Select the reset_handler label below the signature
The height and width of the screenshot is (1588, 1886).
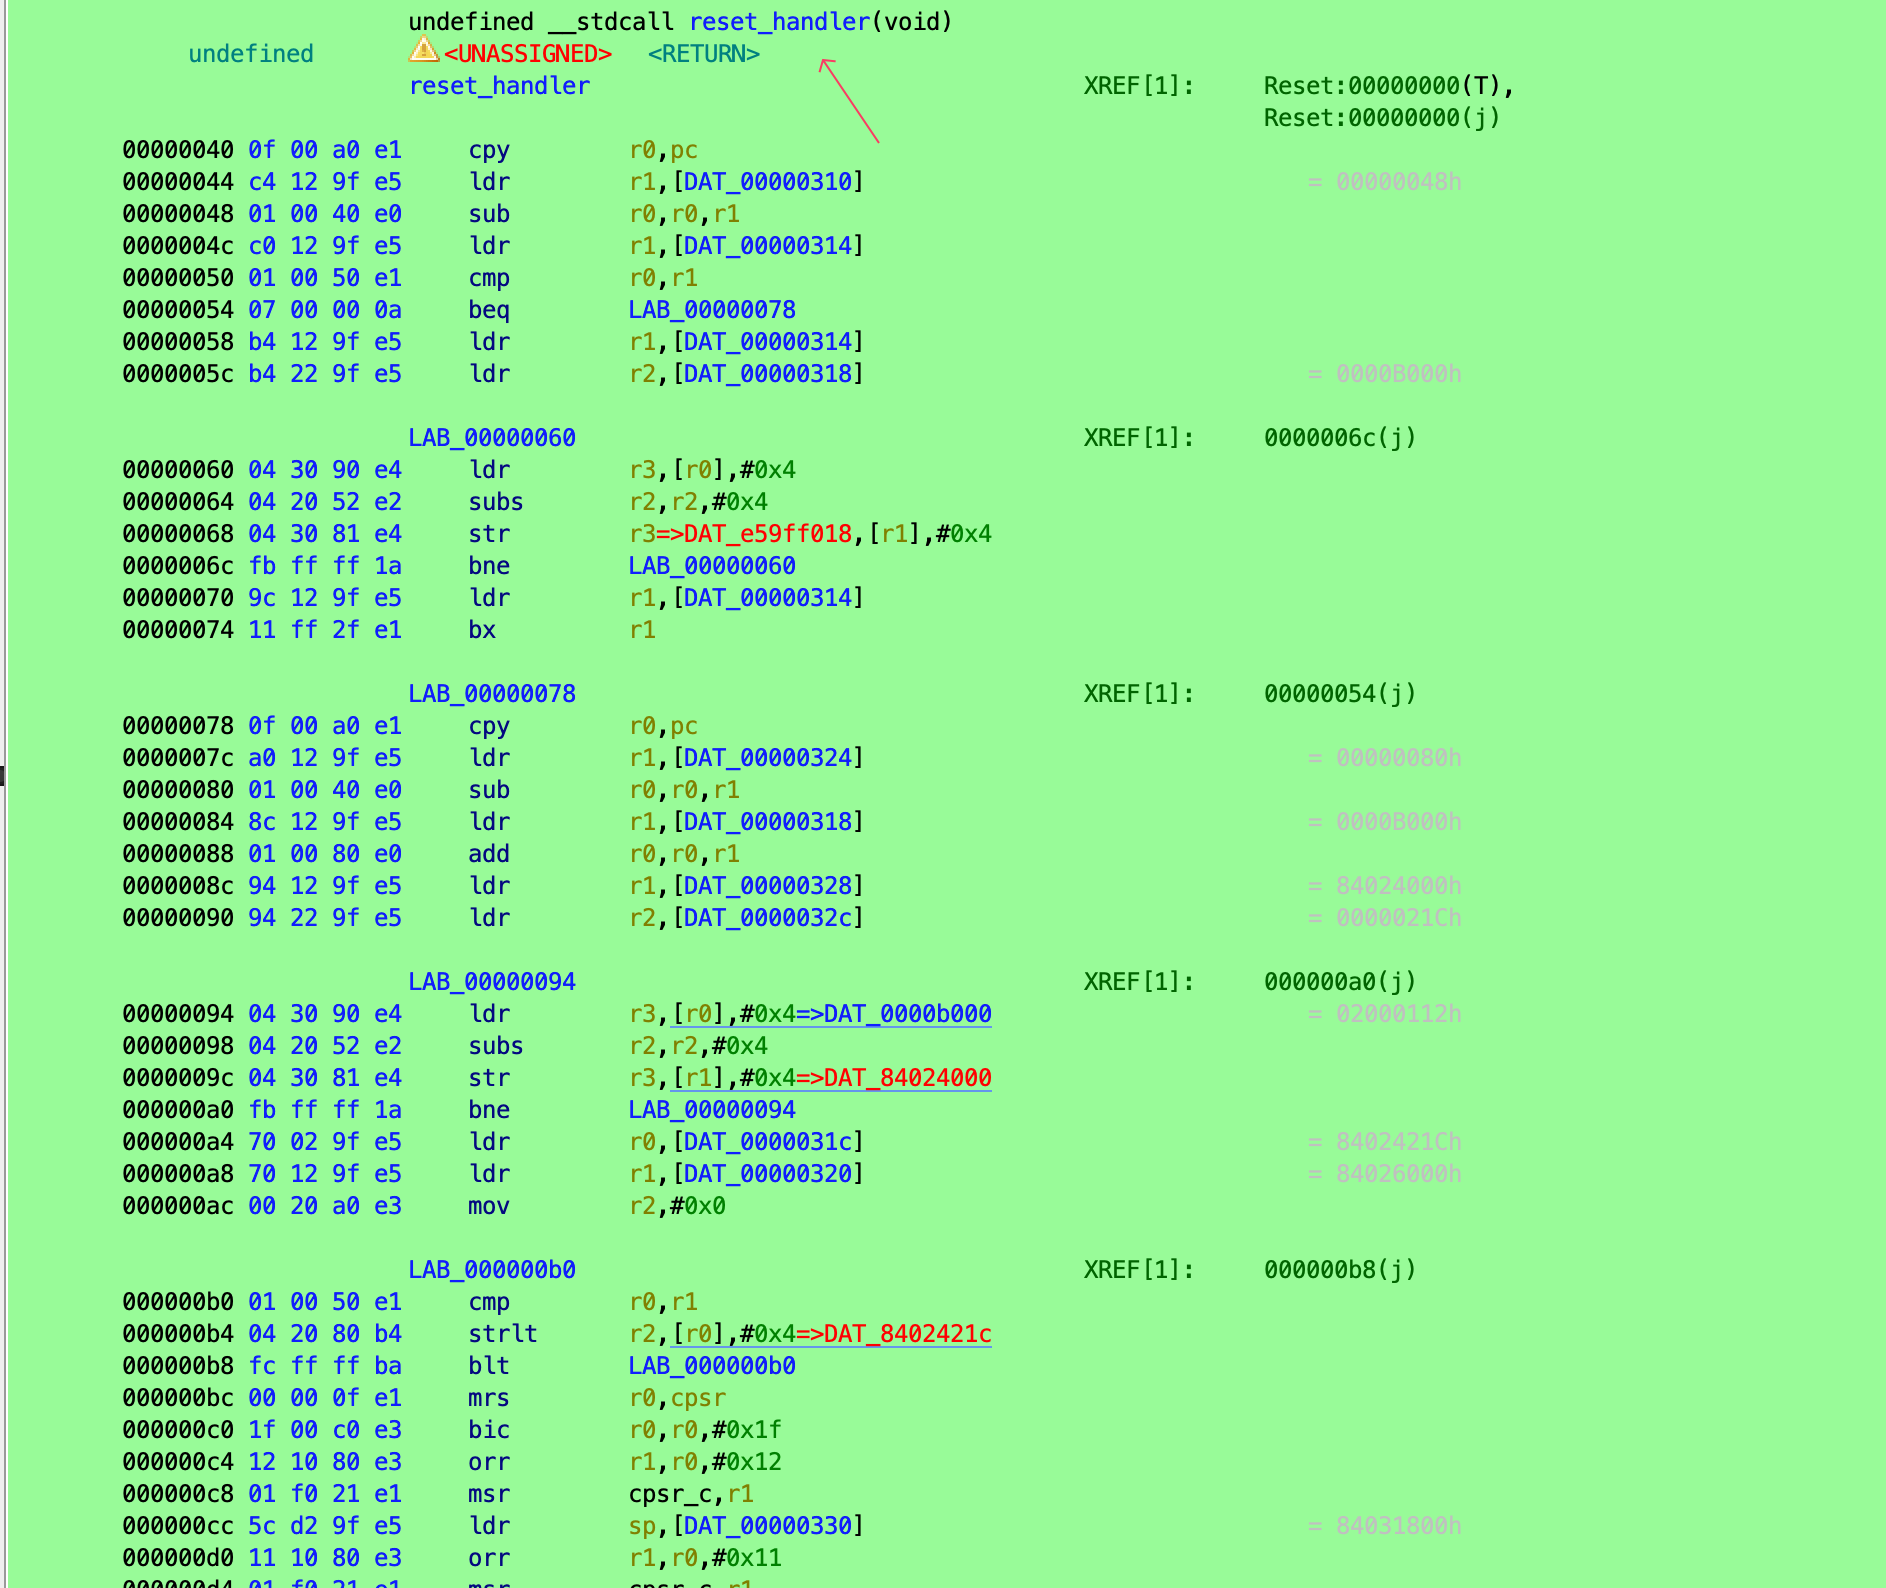(499, 86)
